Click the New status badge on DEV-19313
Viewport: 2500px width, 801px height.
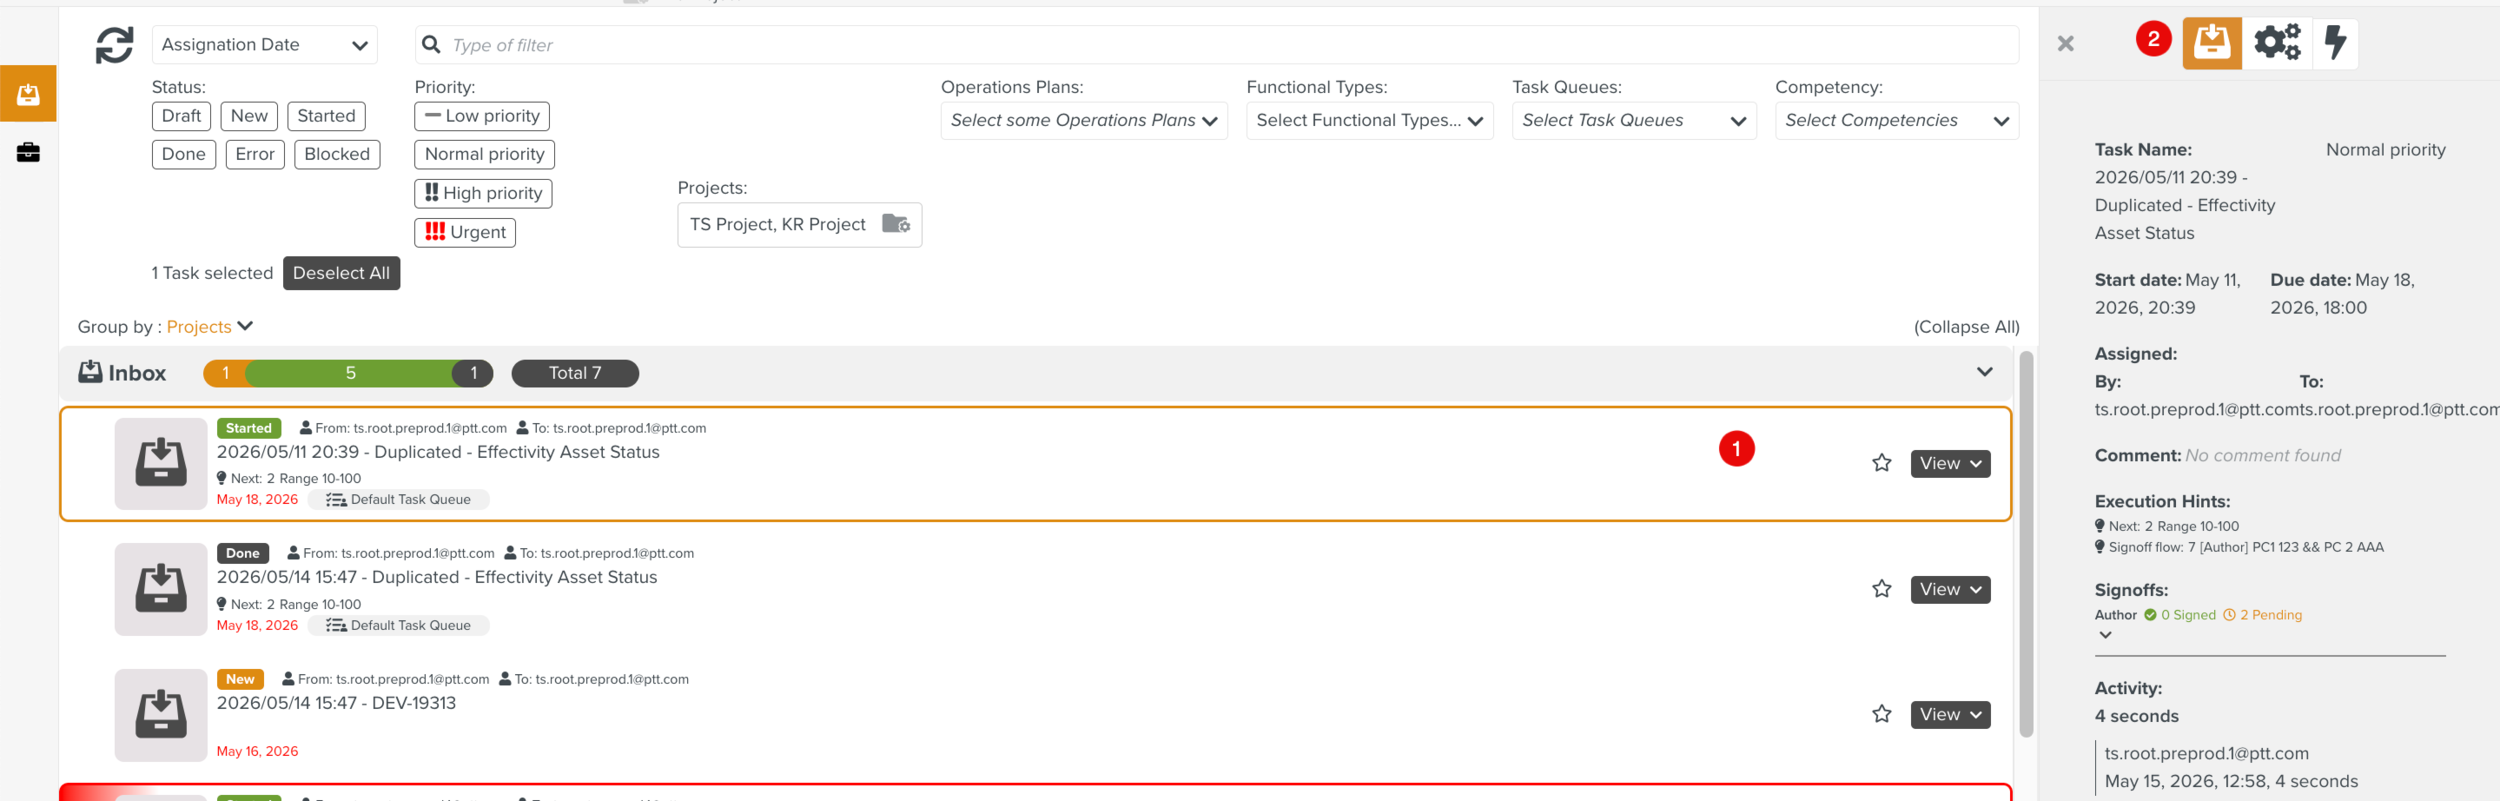point(240,679)
